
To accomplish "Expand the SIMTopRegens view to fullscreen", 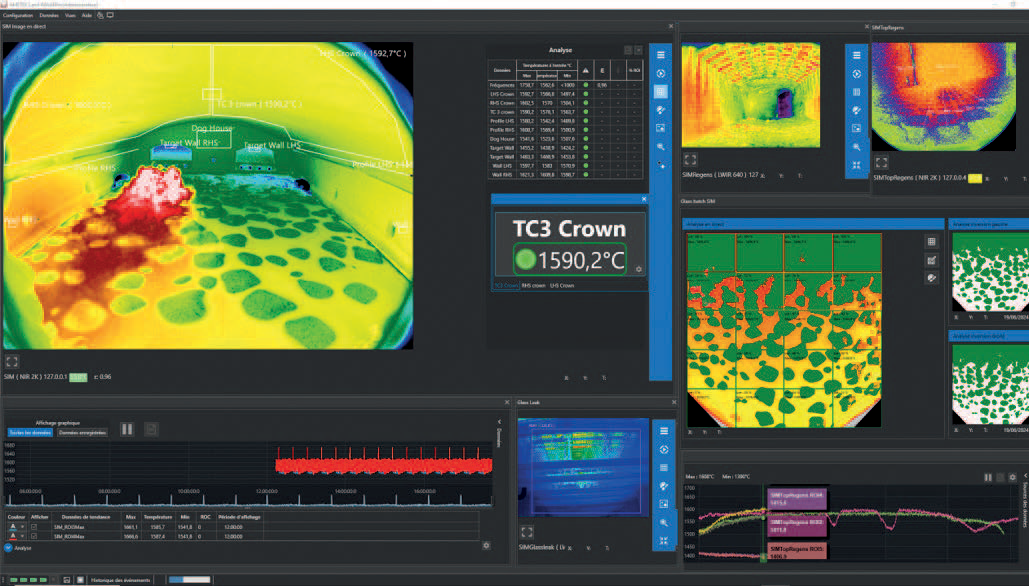I will pyautogui.click(x=881, y=161).
